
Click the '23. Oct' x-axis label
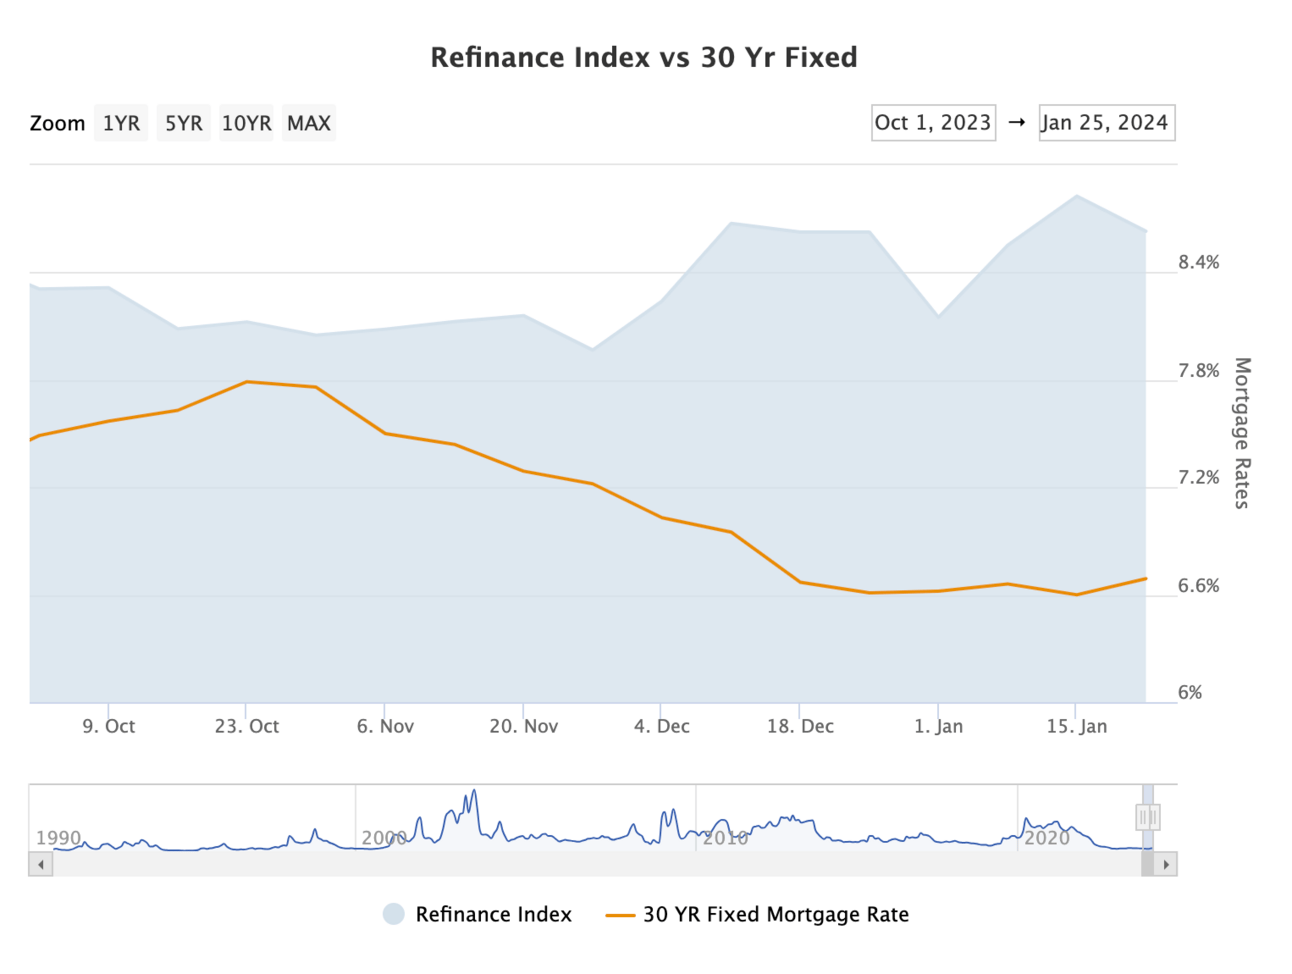click(x=246, y=726)
